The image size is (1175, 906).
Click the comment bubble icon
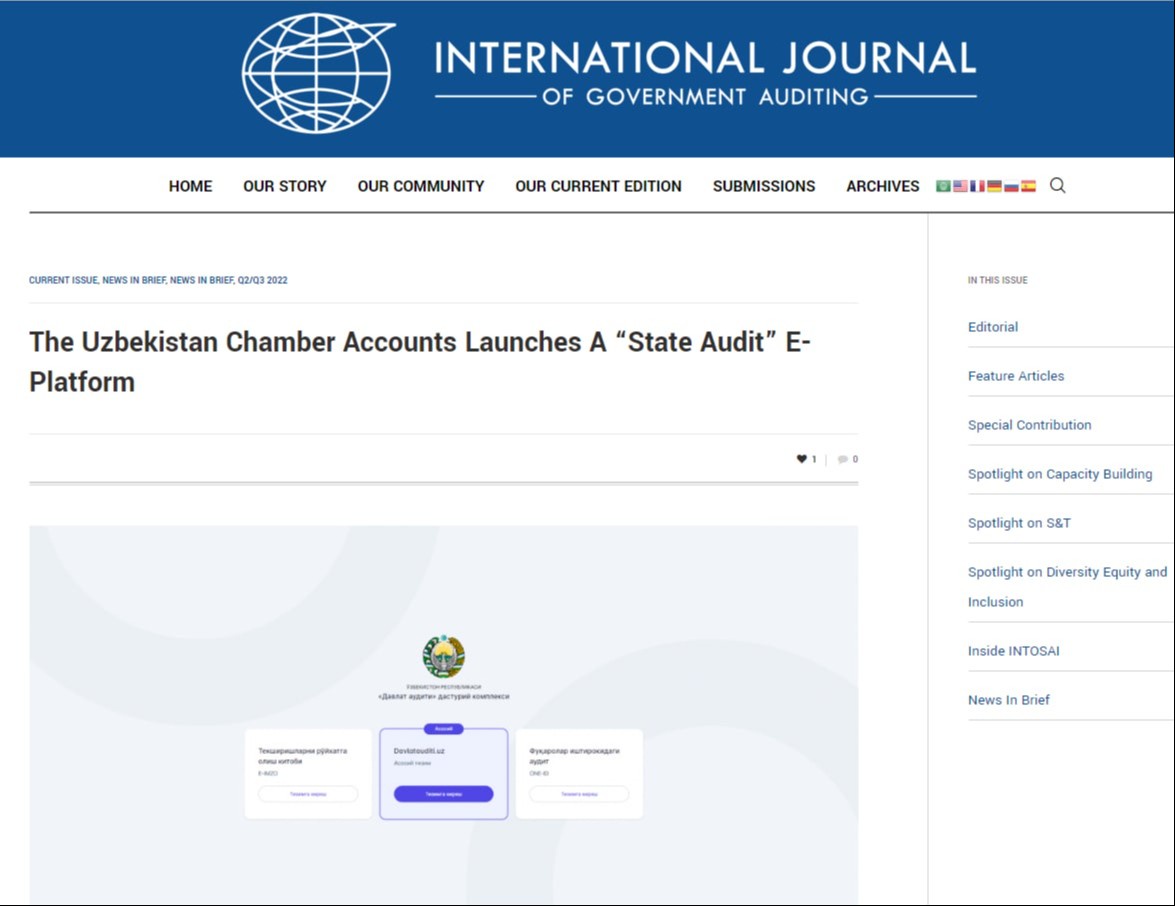(x=843, y=460)
